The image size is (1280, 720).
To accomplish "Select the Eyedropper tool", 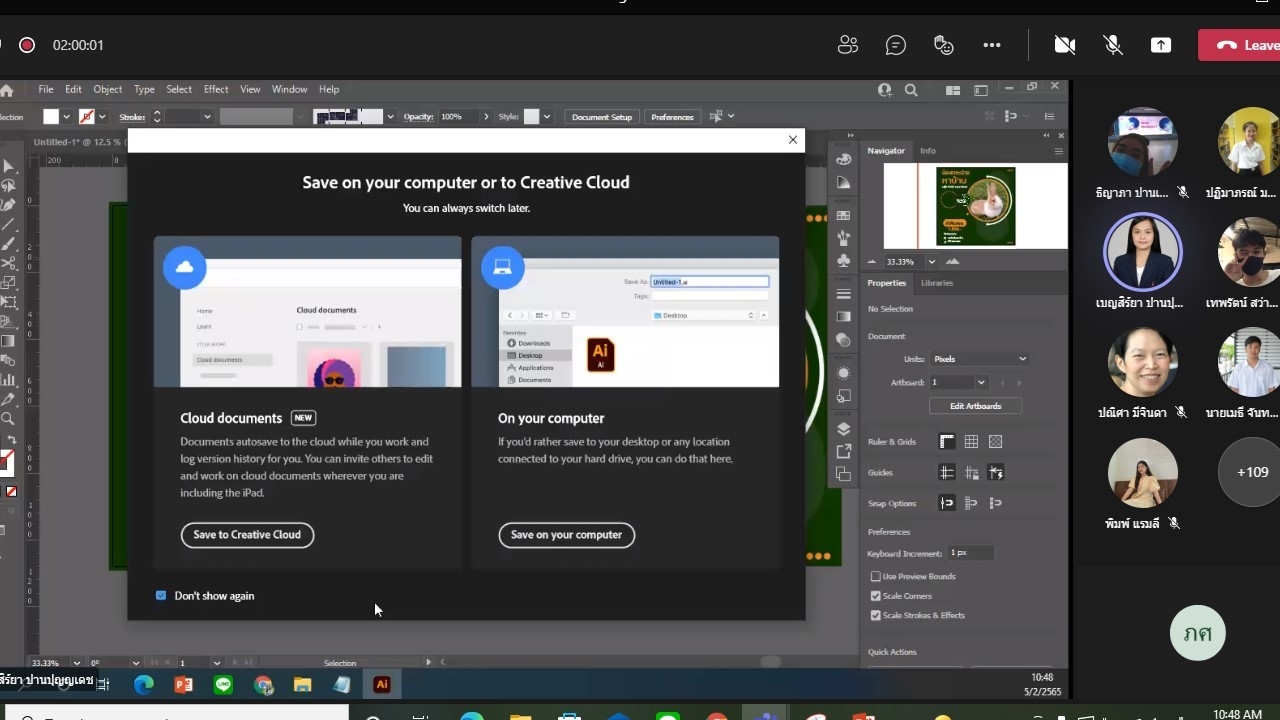I will (x=9, y=399).
